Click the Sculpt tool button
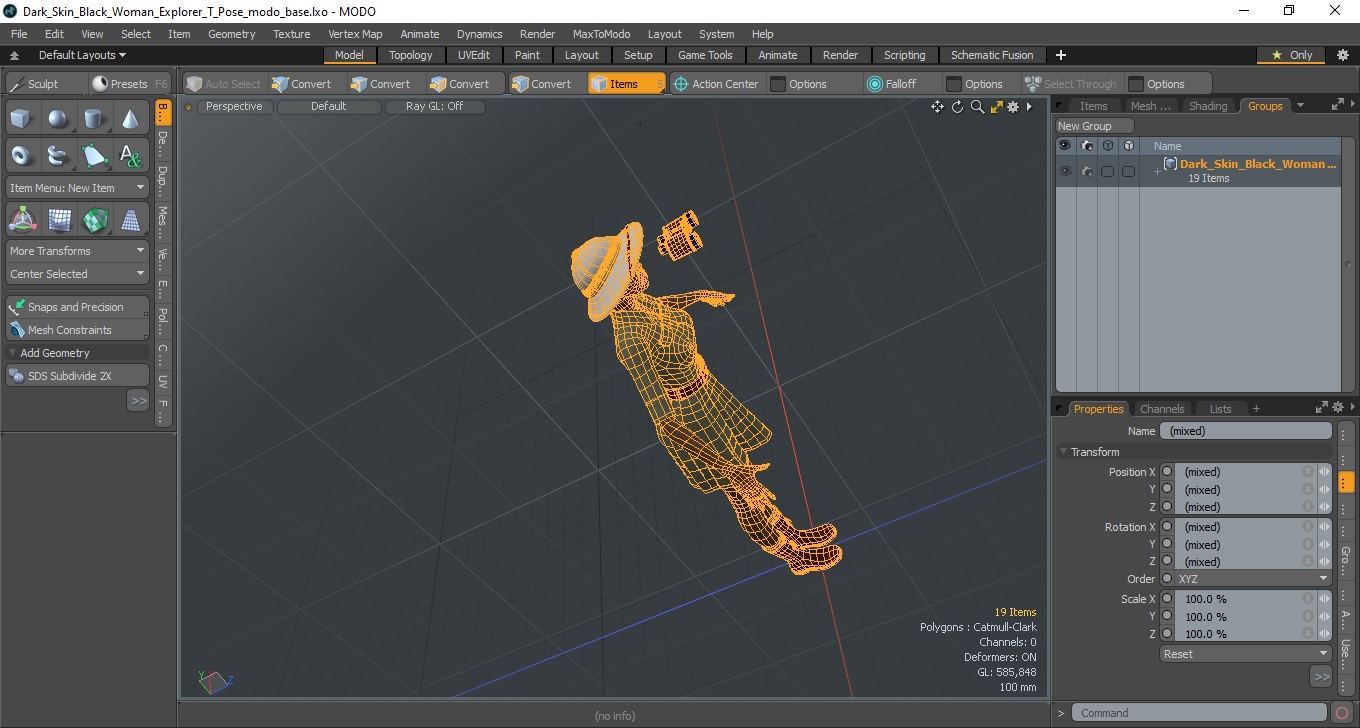This screenshot has height=728, width=1360. (45, 84)
